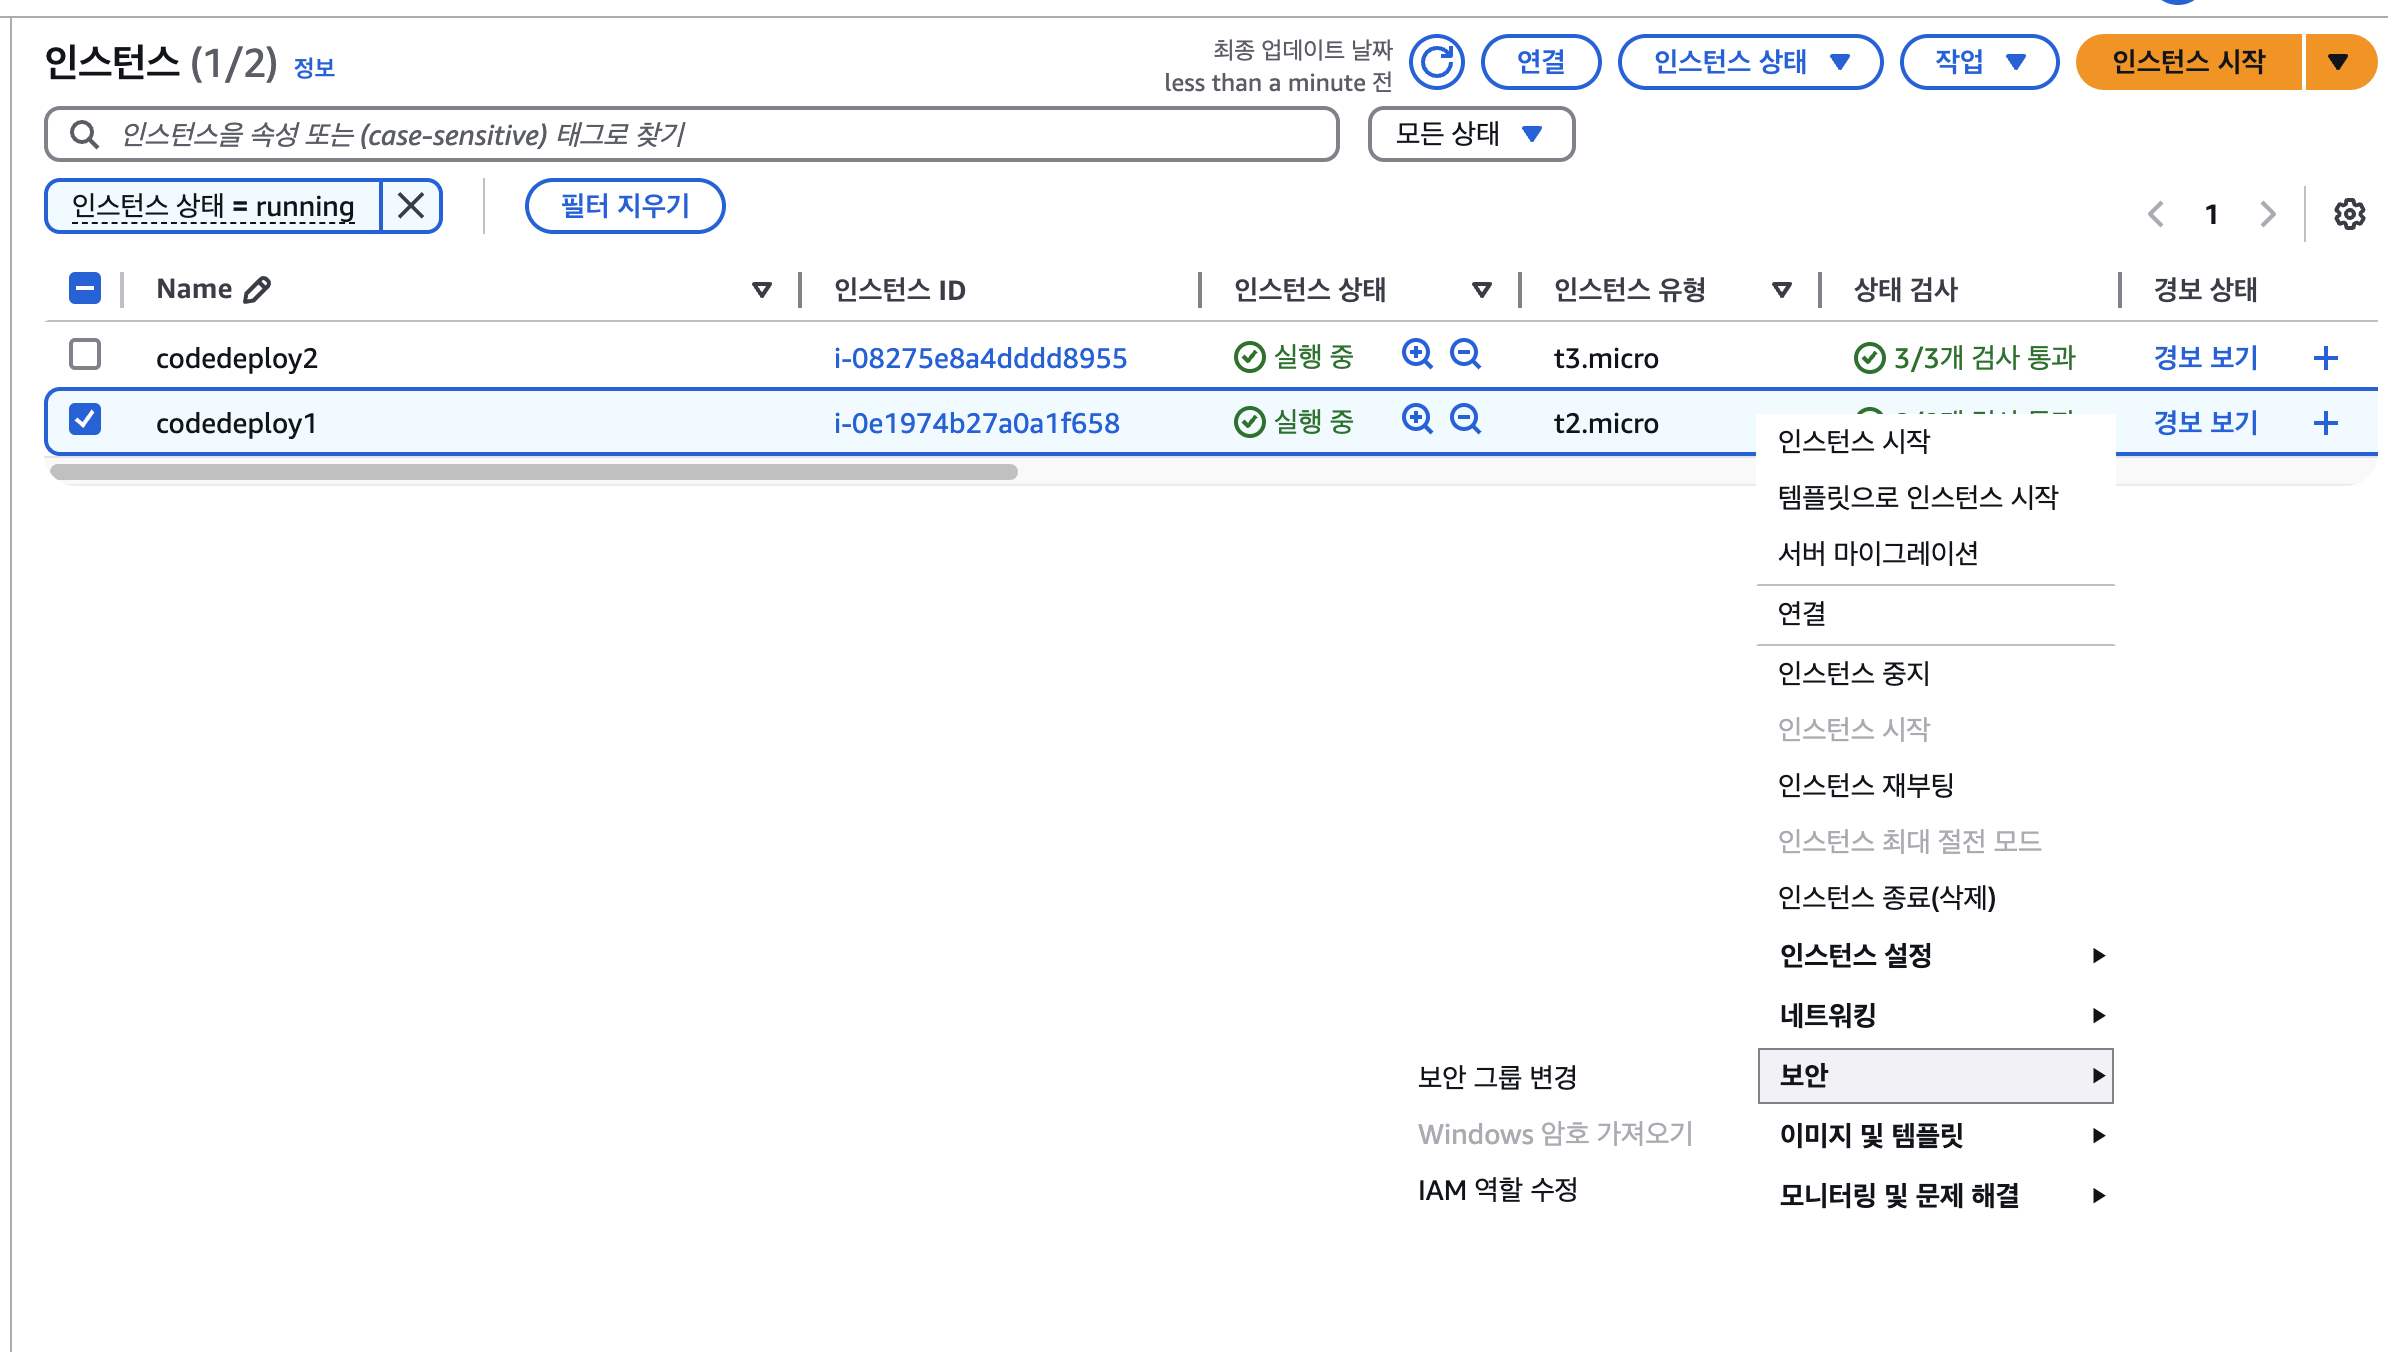
Task: Click plus icon to add alarm for codedeploy2
Action: (2326, 358)
